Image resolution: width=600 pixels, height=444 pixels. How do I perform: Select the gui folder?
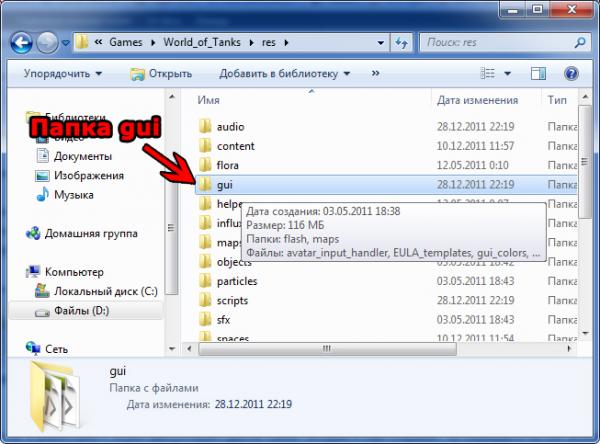pyautogui.click(x=386, y=185)
